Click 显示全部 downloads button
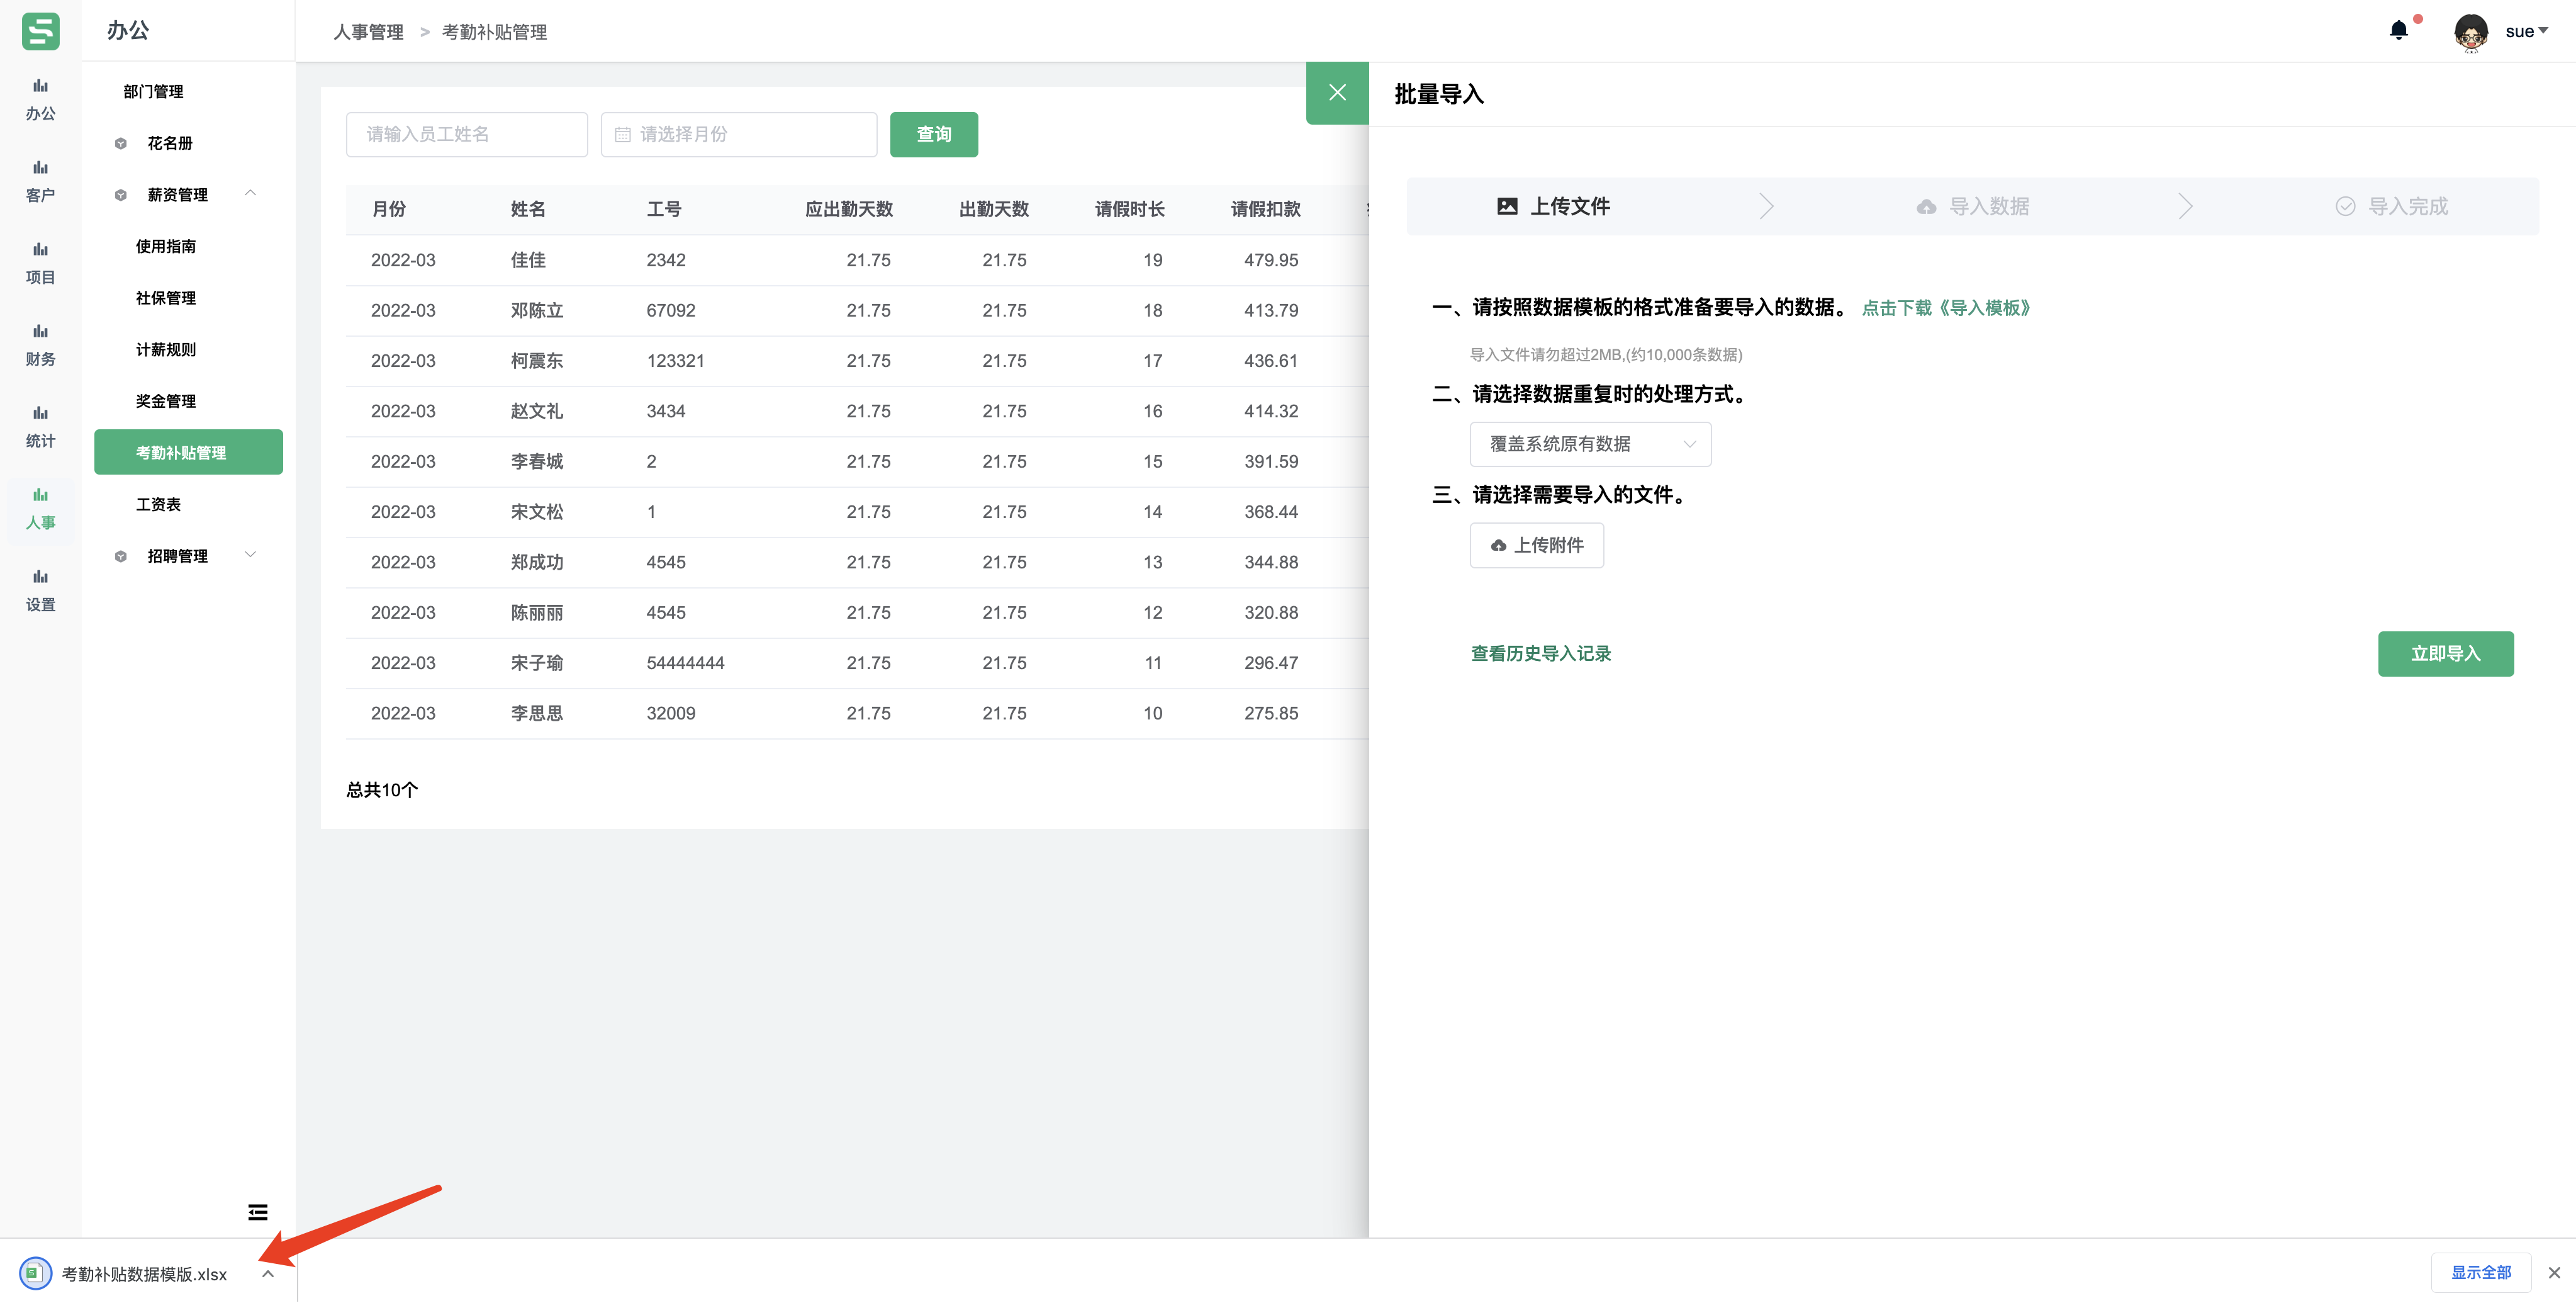This screenshot has width=2576, height=1308. [2480, 1272]
